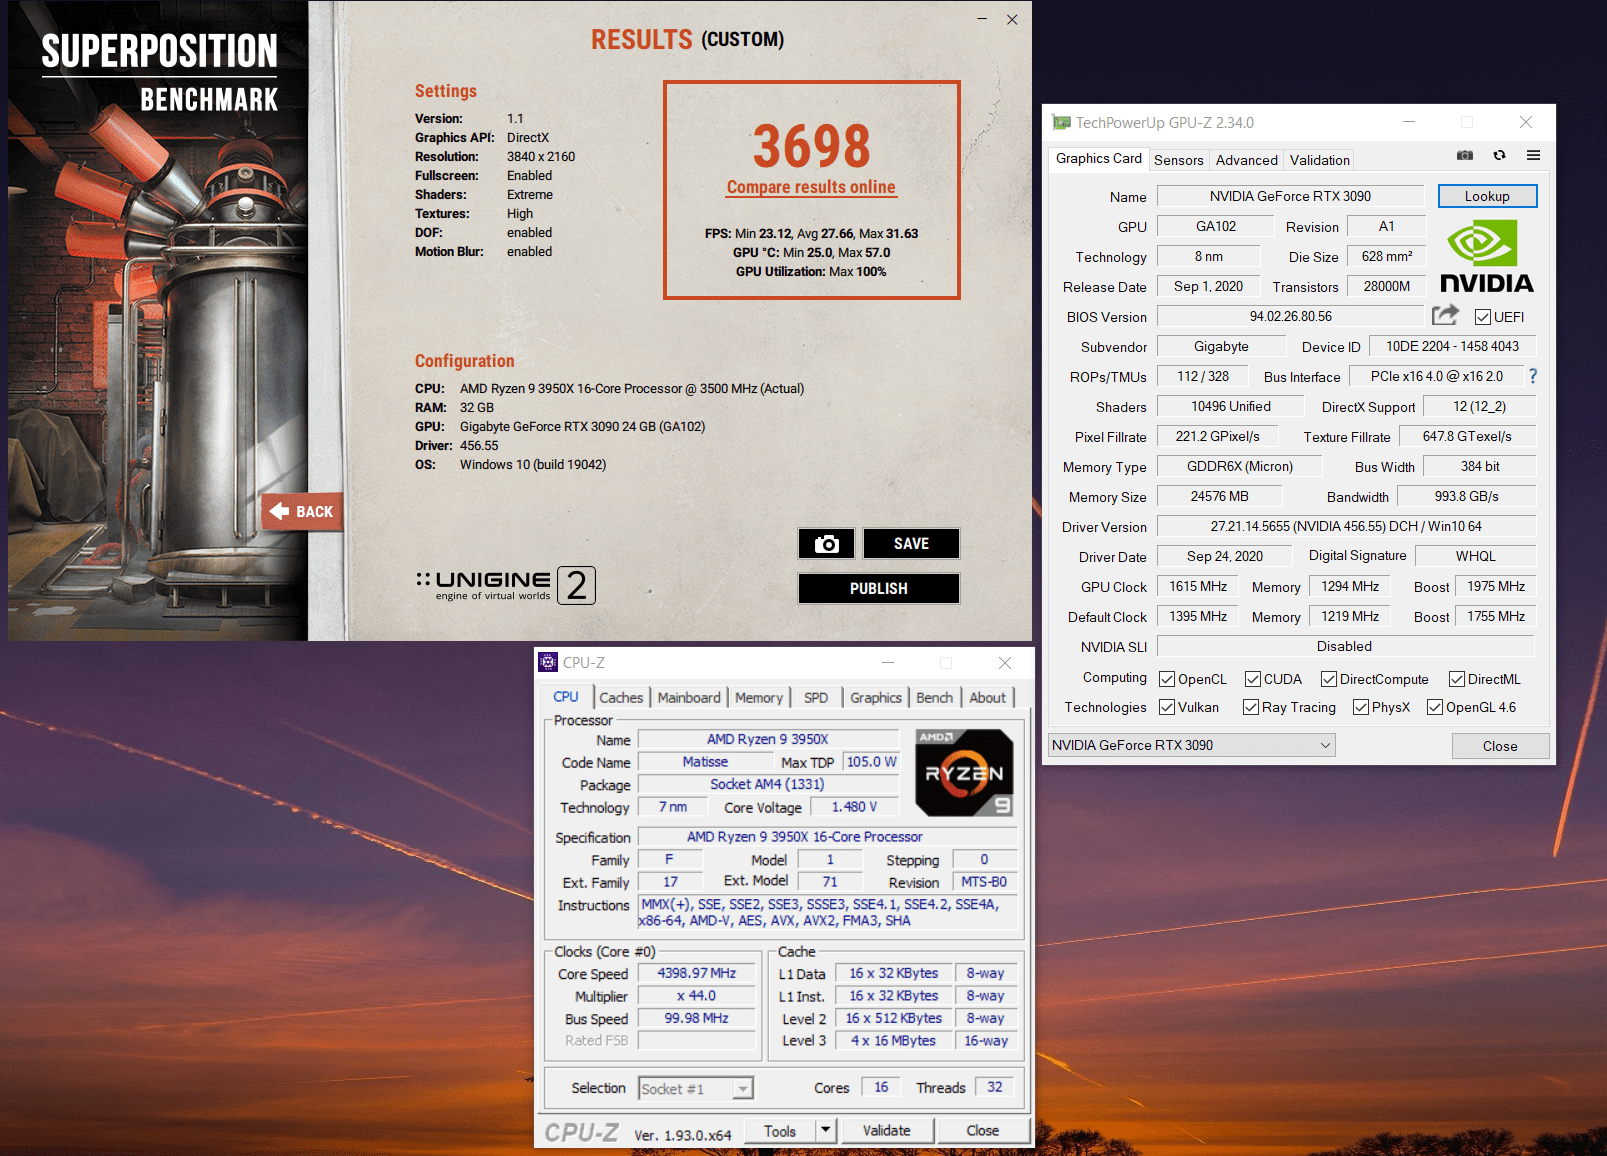Toggle the DirectML checkbox

tap(1457, 679)
